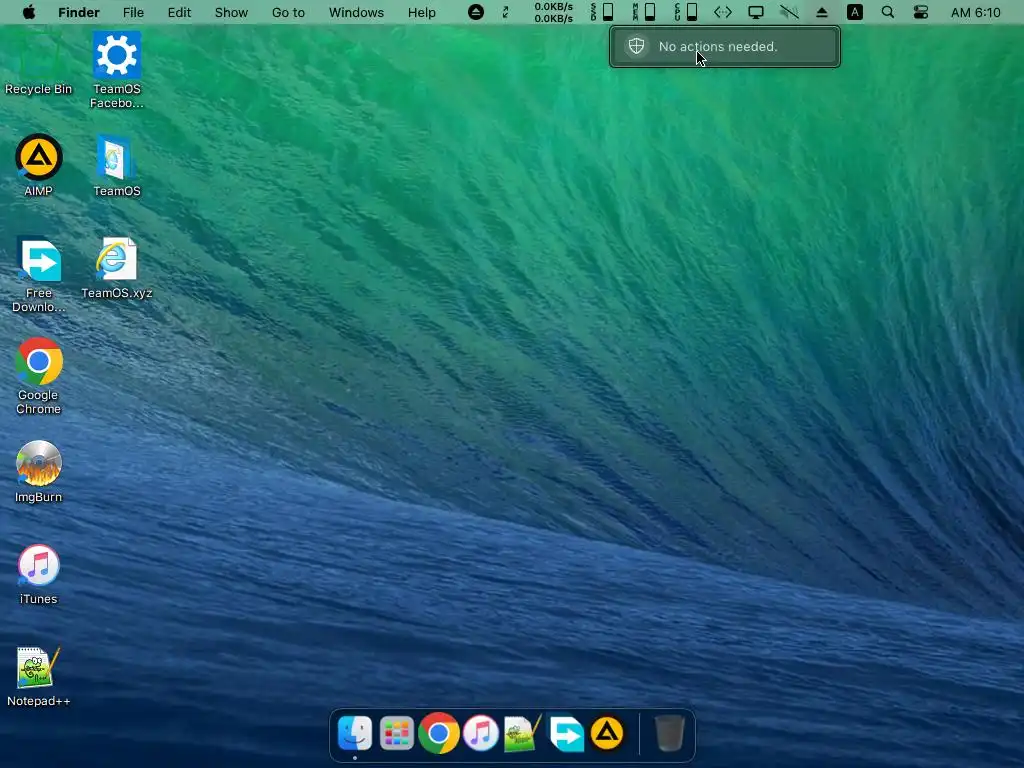Select the ImgBurn desktop shortcut
The height and width of the screenshot is (768, 1024).
pyautogui.click(x=39, y=472)
